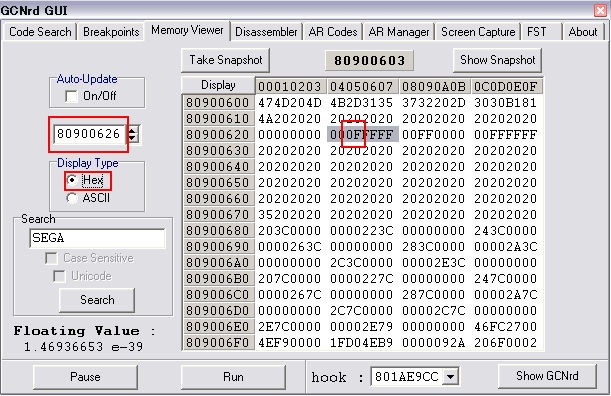
Task: Open the AR Codes tab
Action: point(333,32)
